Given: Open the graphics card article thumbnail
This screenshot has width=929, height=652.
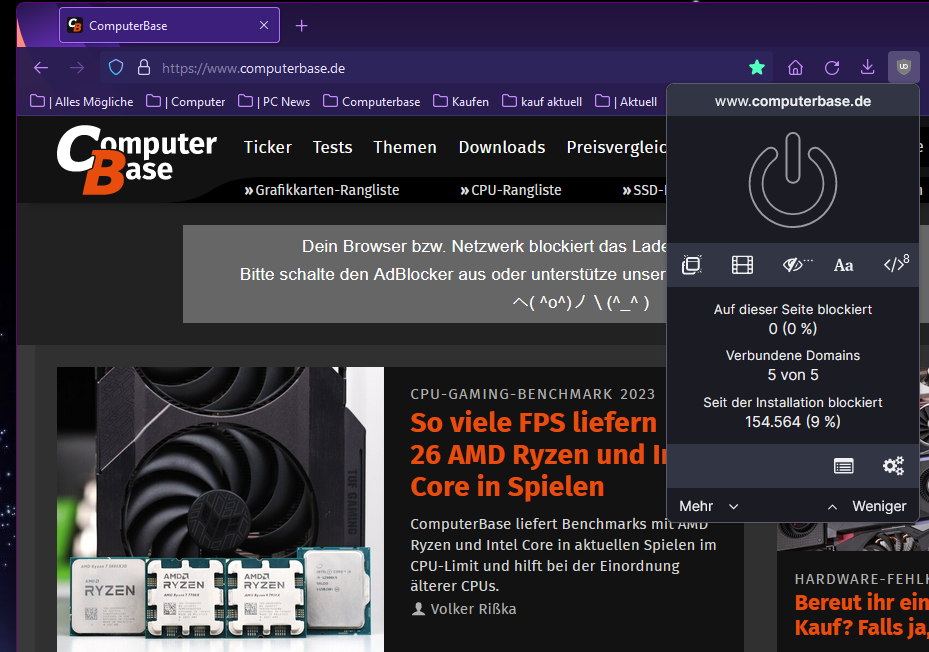Looking at the screenshot, I should pos(220,509).
